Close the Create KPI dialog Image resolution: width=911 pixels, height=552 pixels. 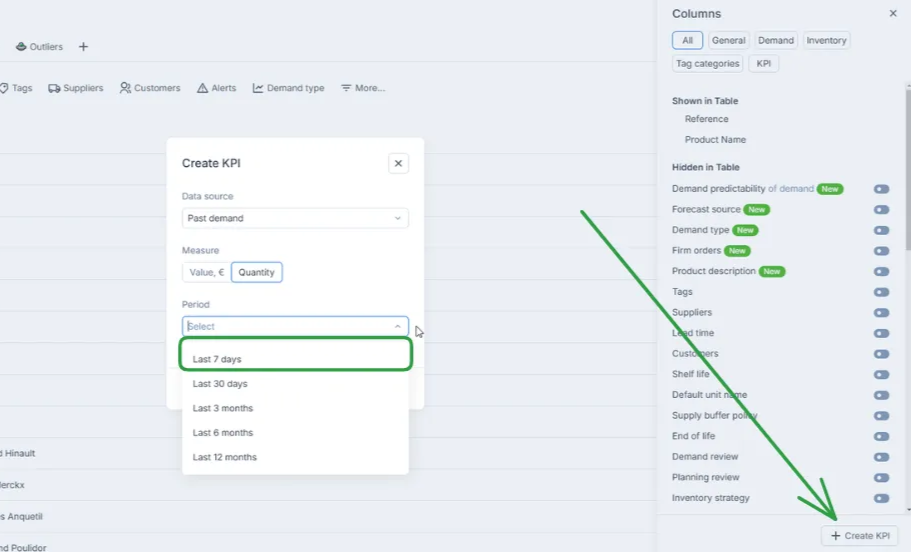[x=398, y=163]
